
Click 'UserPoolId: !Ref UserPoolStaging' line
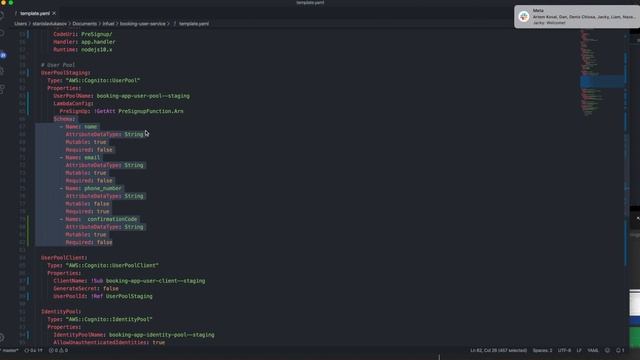pos(102,296)
